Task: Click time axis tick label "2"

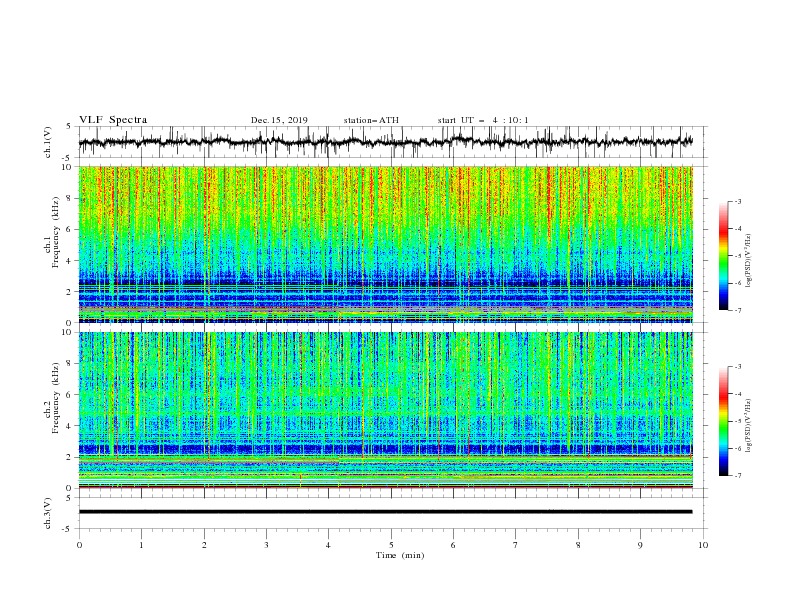Action: [x=204, y=545]
